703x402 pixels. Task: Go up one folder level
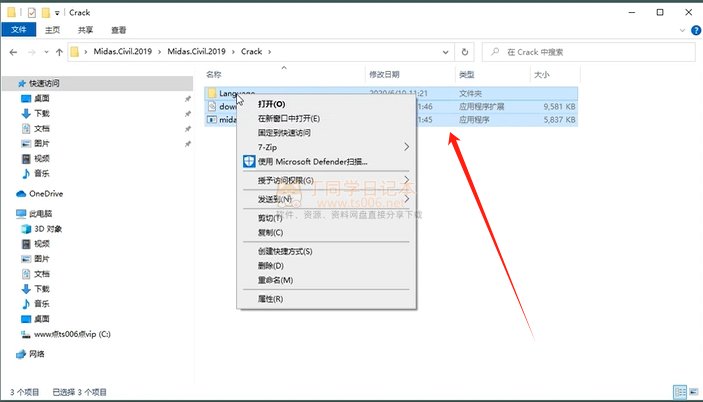[x=59, y=52]
